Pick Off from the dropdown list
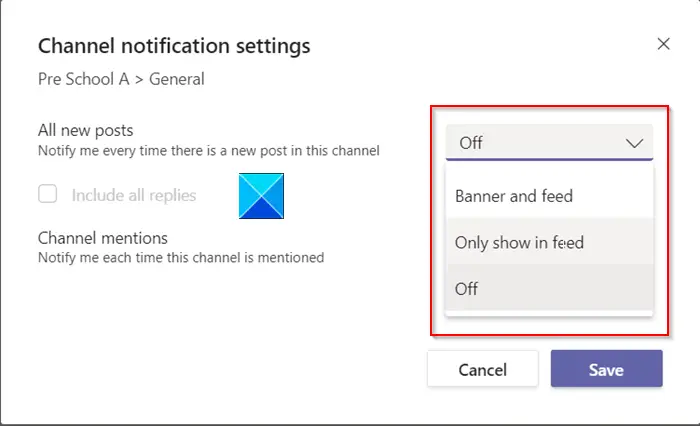The width and height of the screenshot is (700, 426). pyautogui.click(x=467, y=289)
